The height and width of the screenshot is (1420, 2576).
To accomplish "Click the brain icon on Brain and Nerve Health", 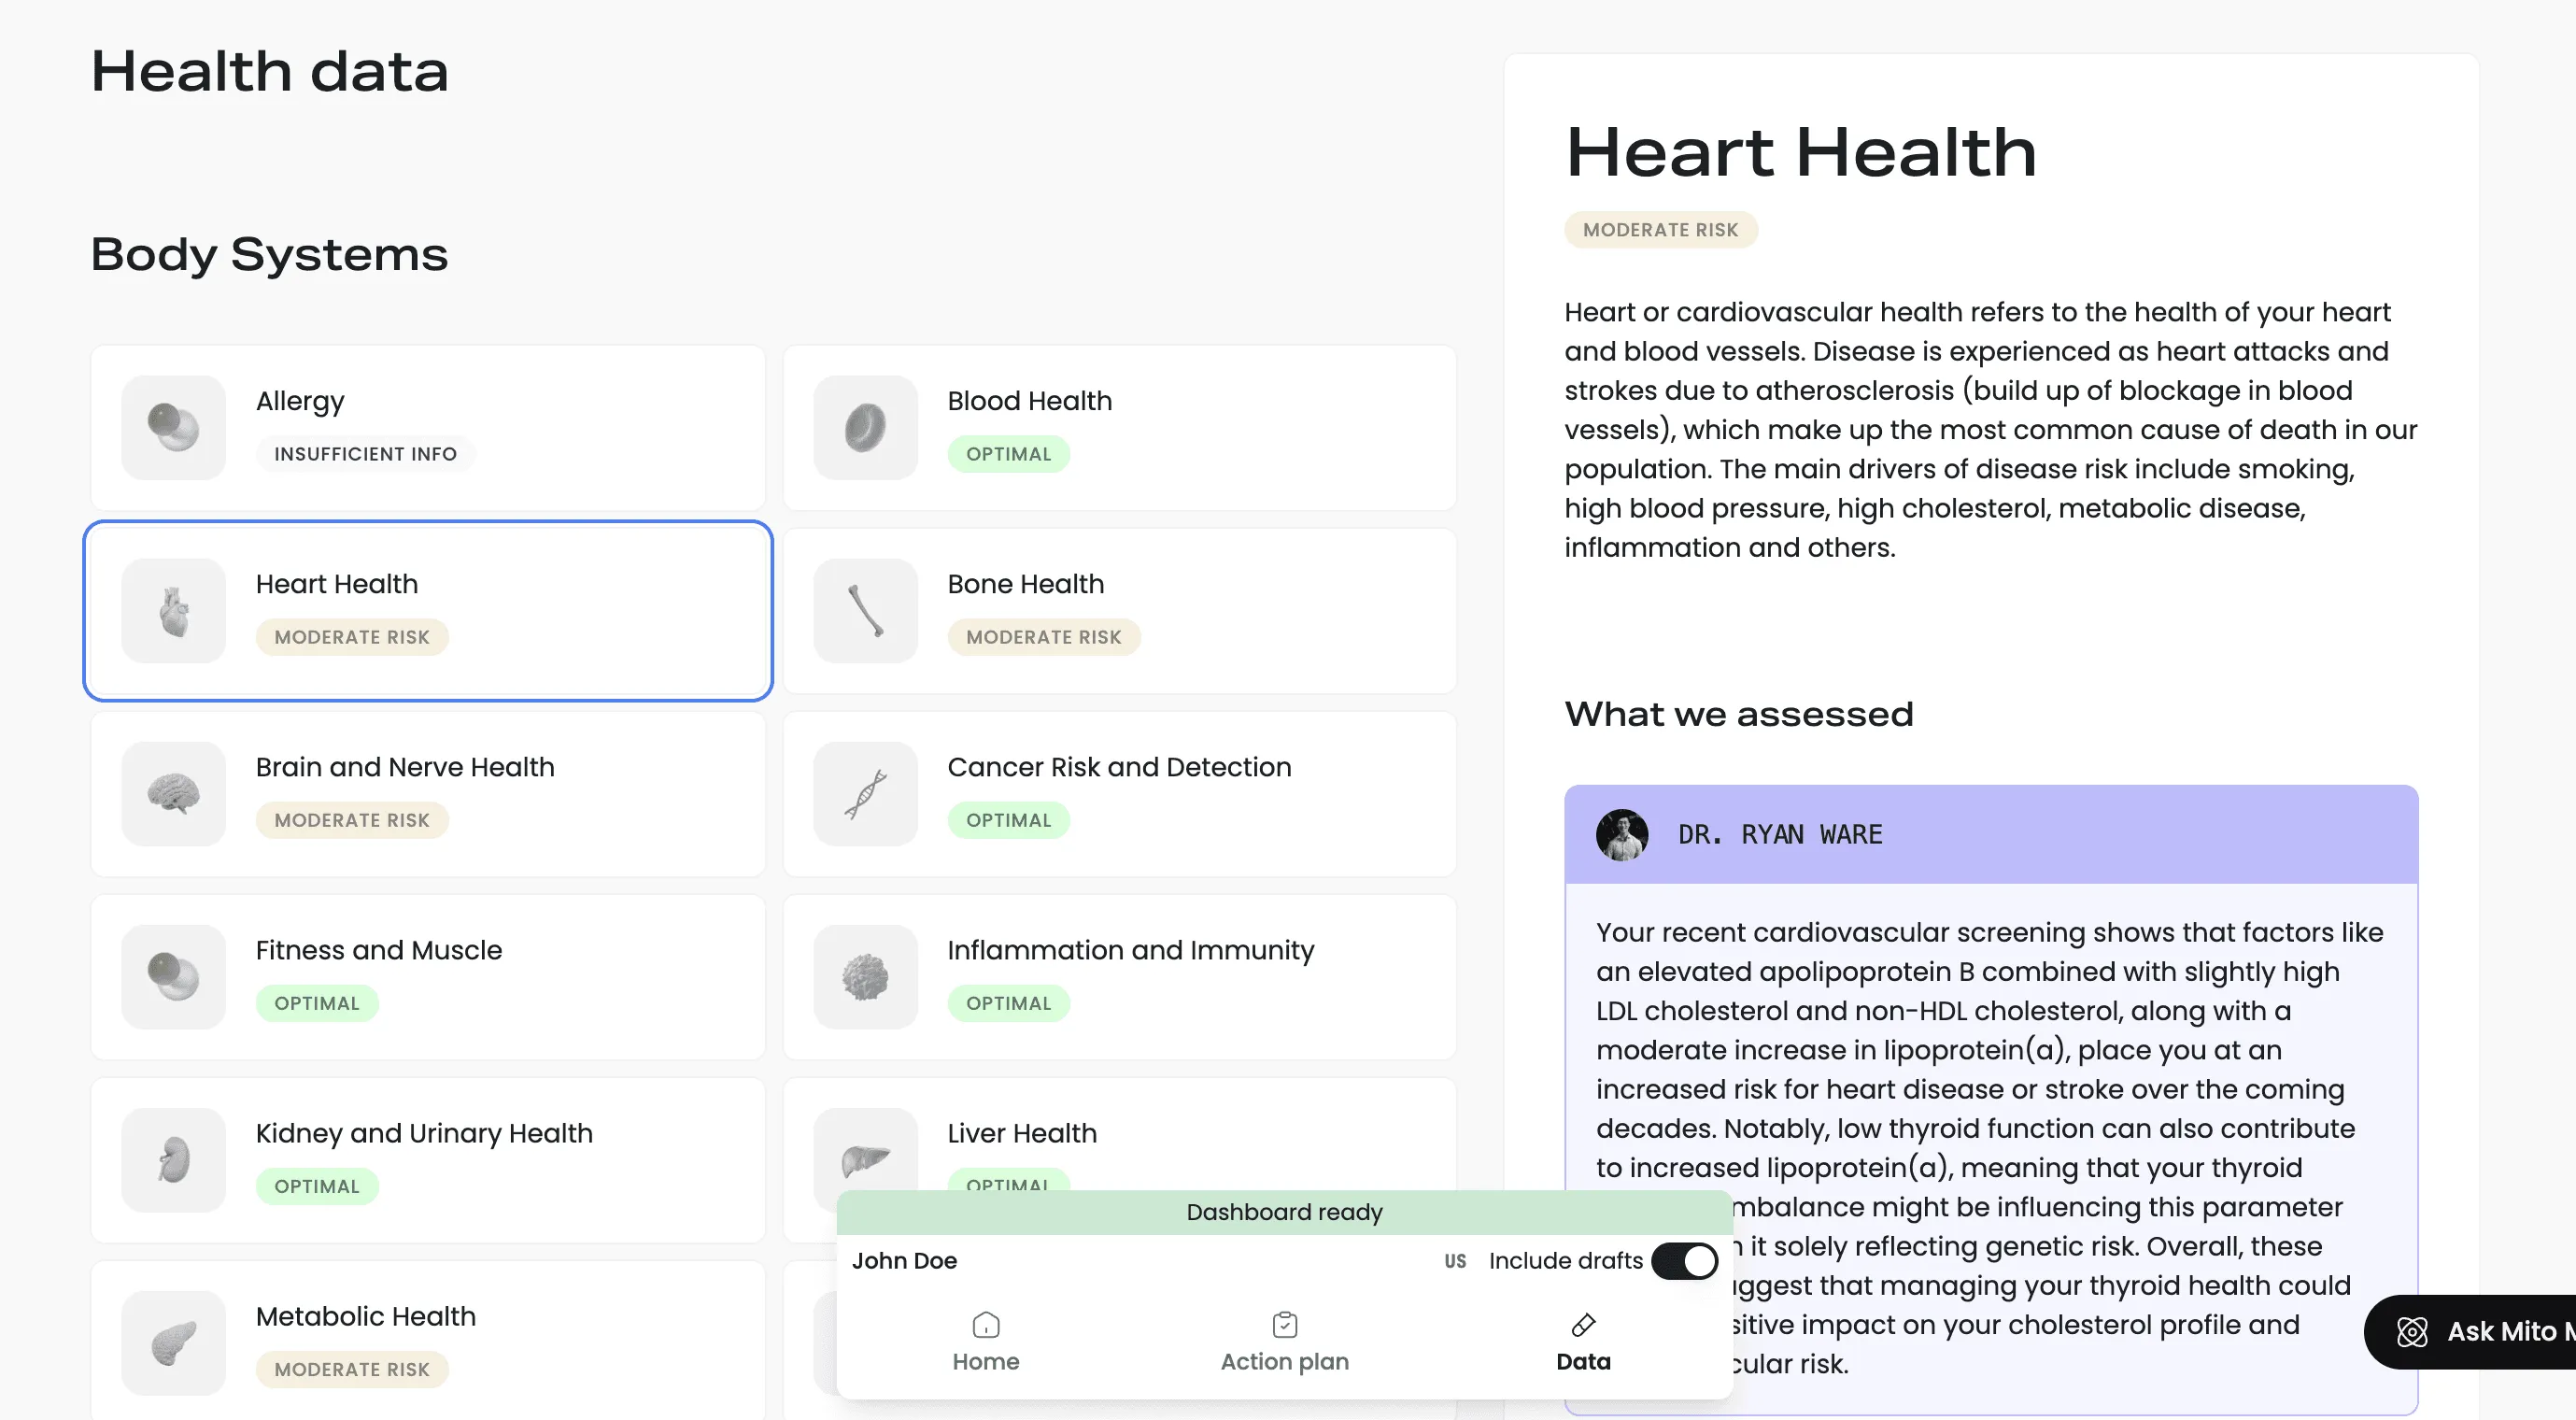I will (x=172, y=793).
